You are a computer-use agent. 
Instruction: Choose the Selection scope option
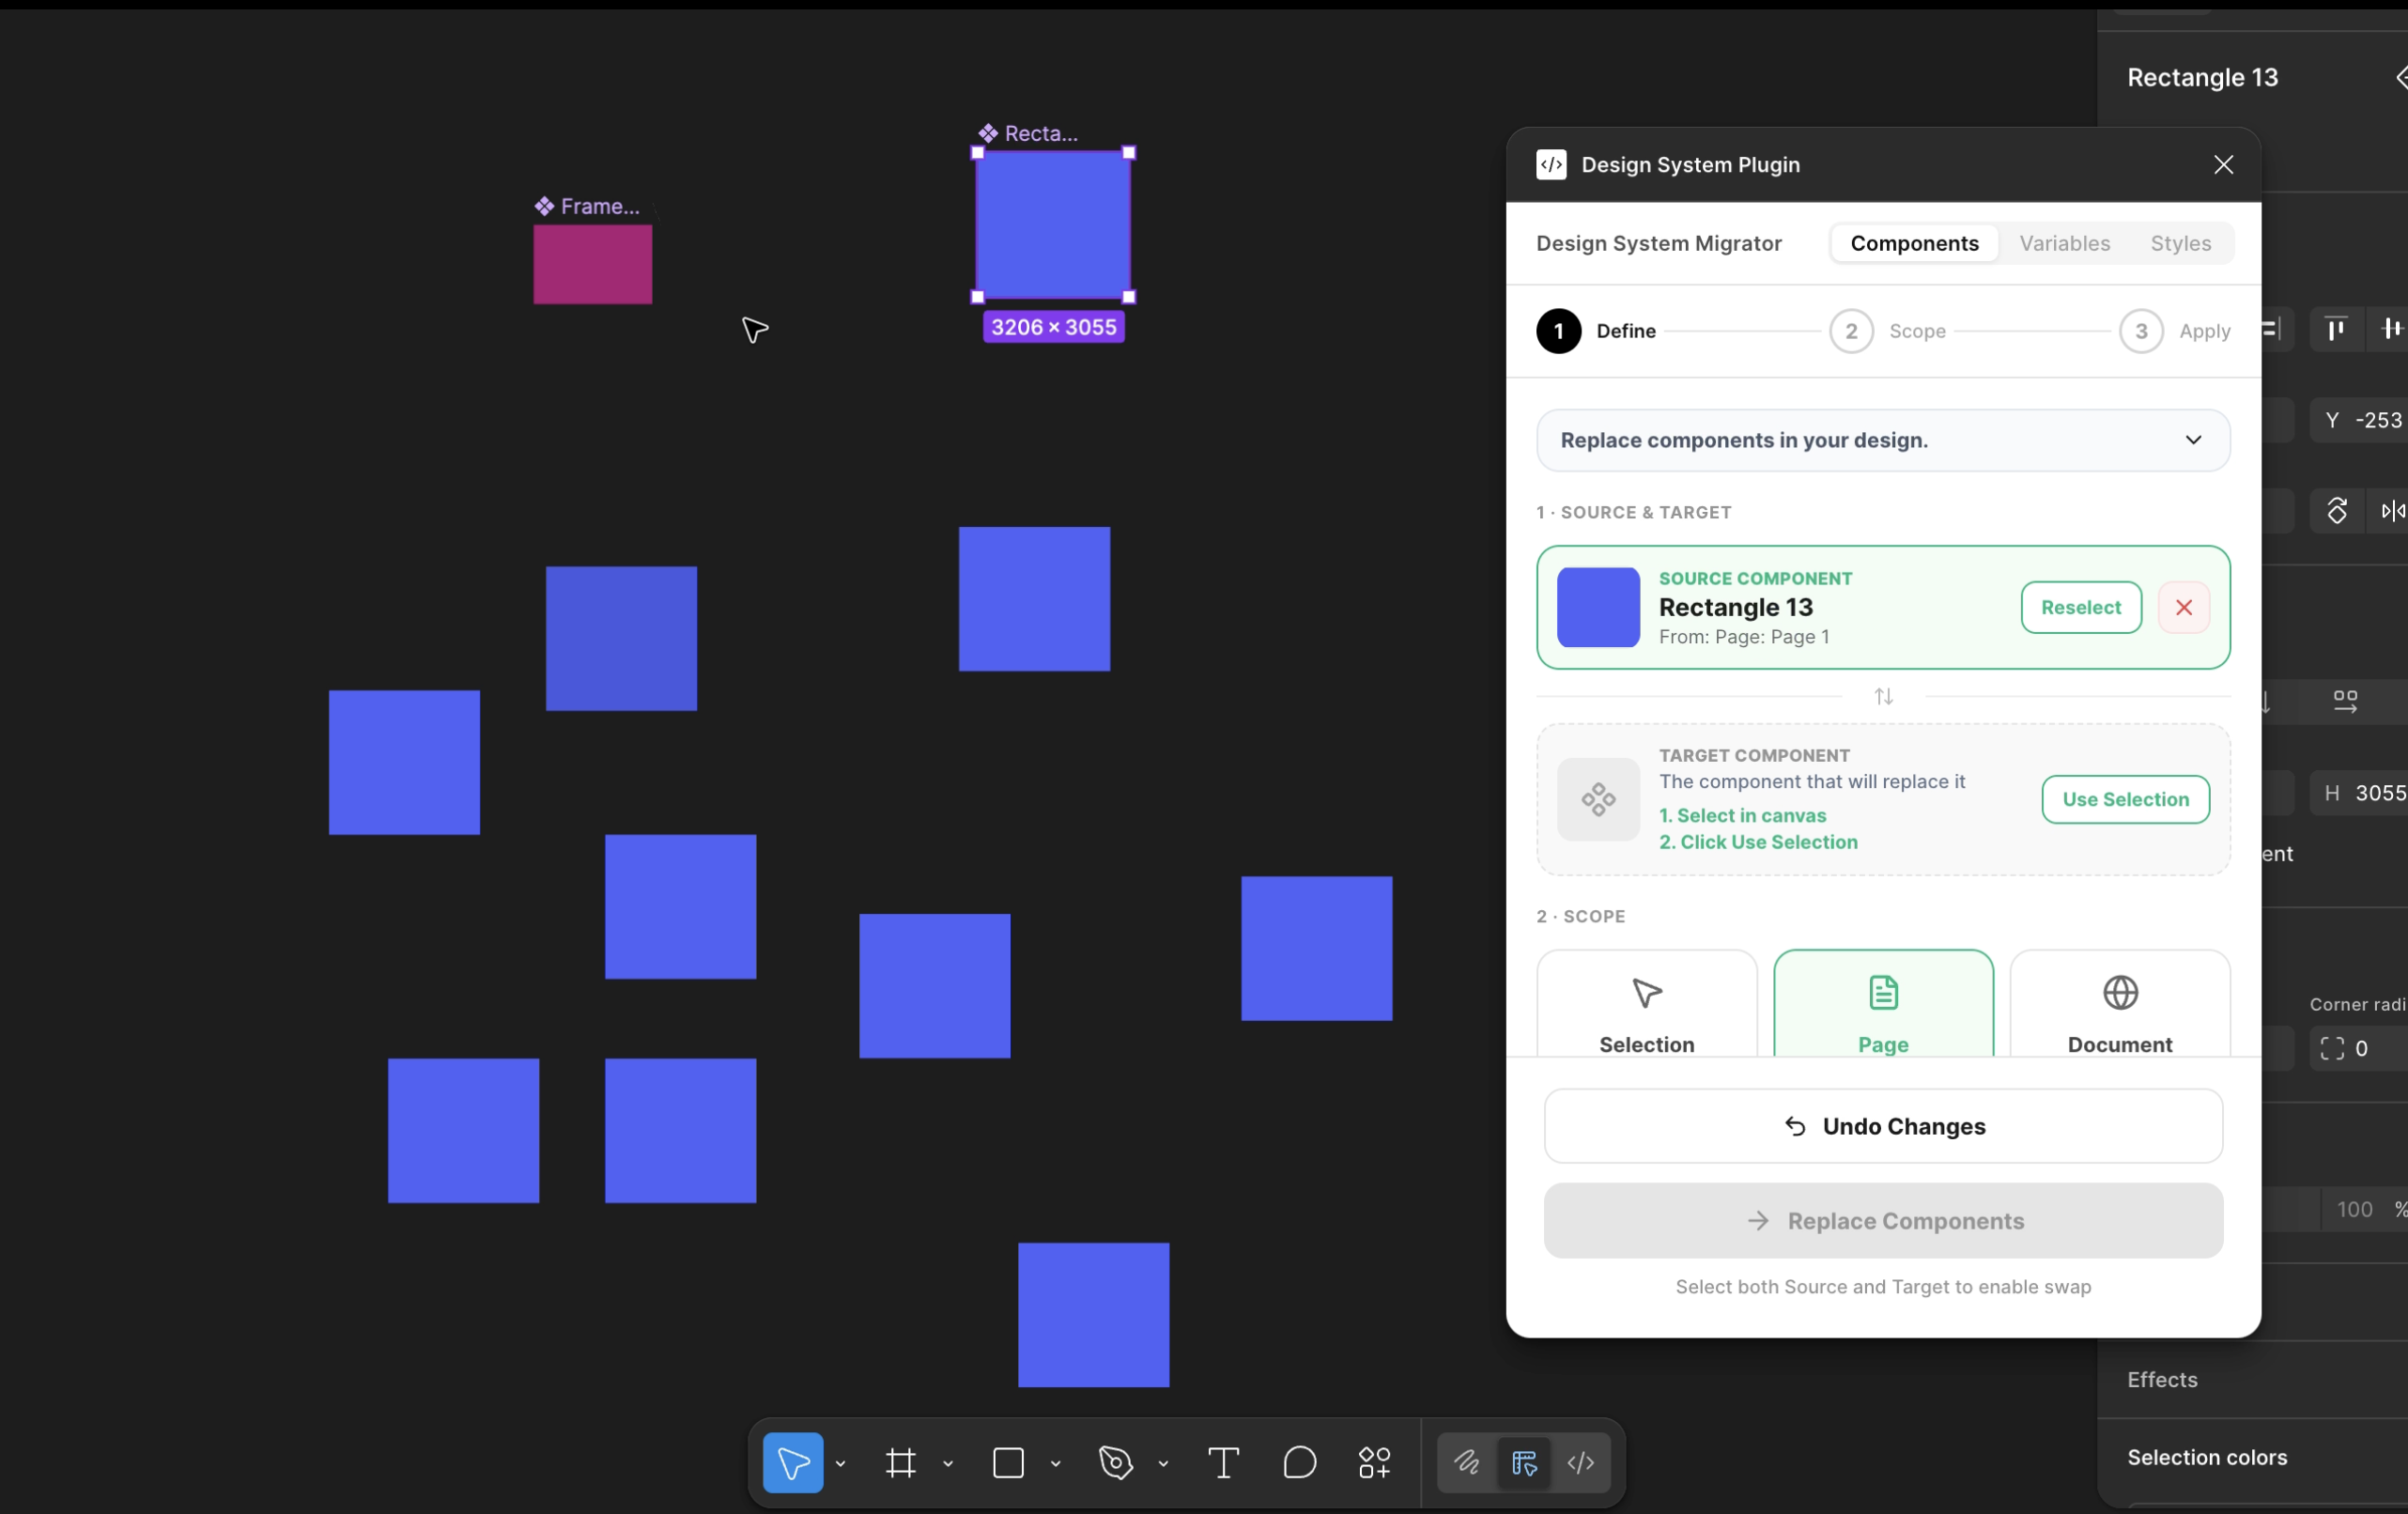tap(1646, 1003)
